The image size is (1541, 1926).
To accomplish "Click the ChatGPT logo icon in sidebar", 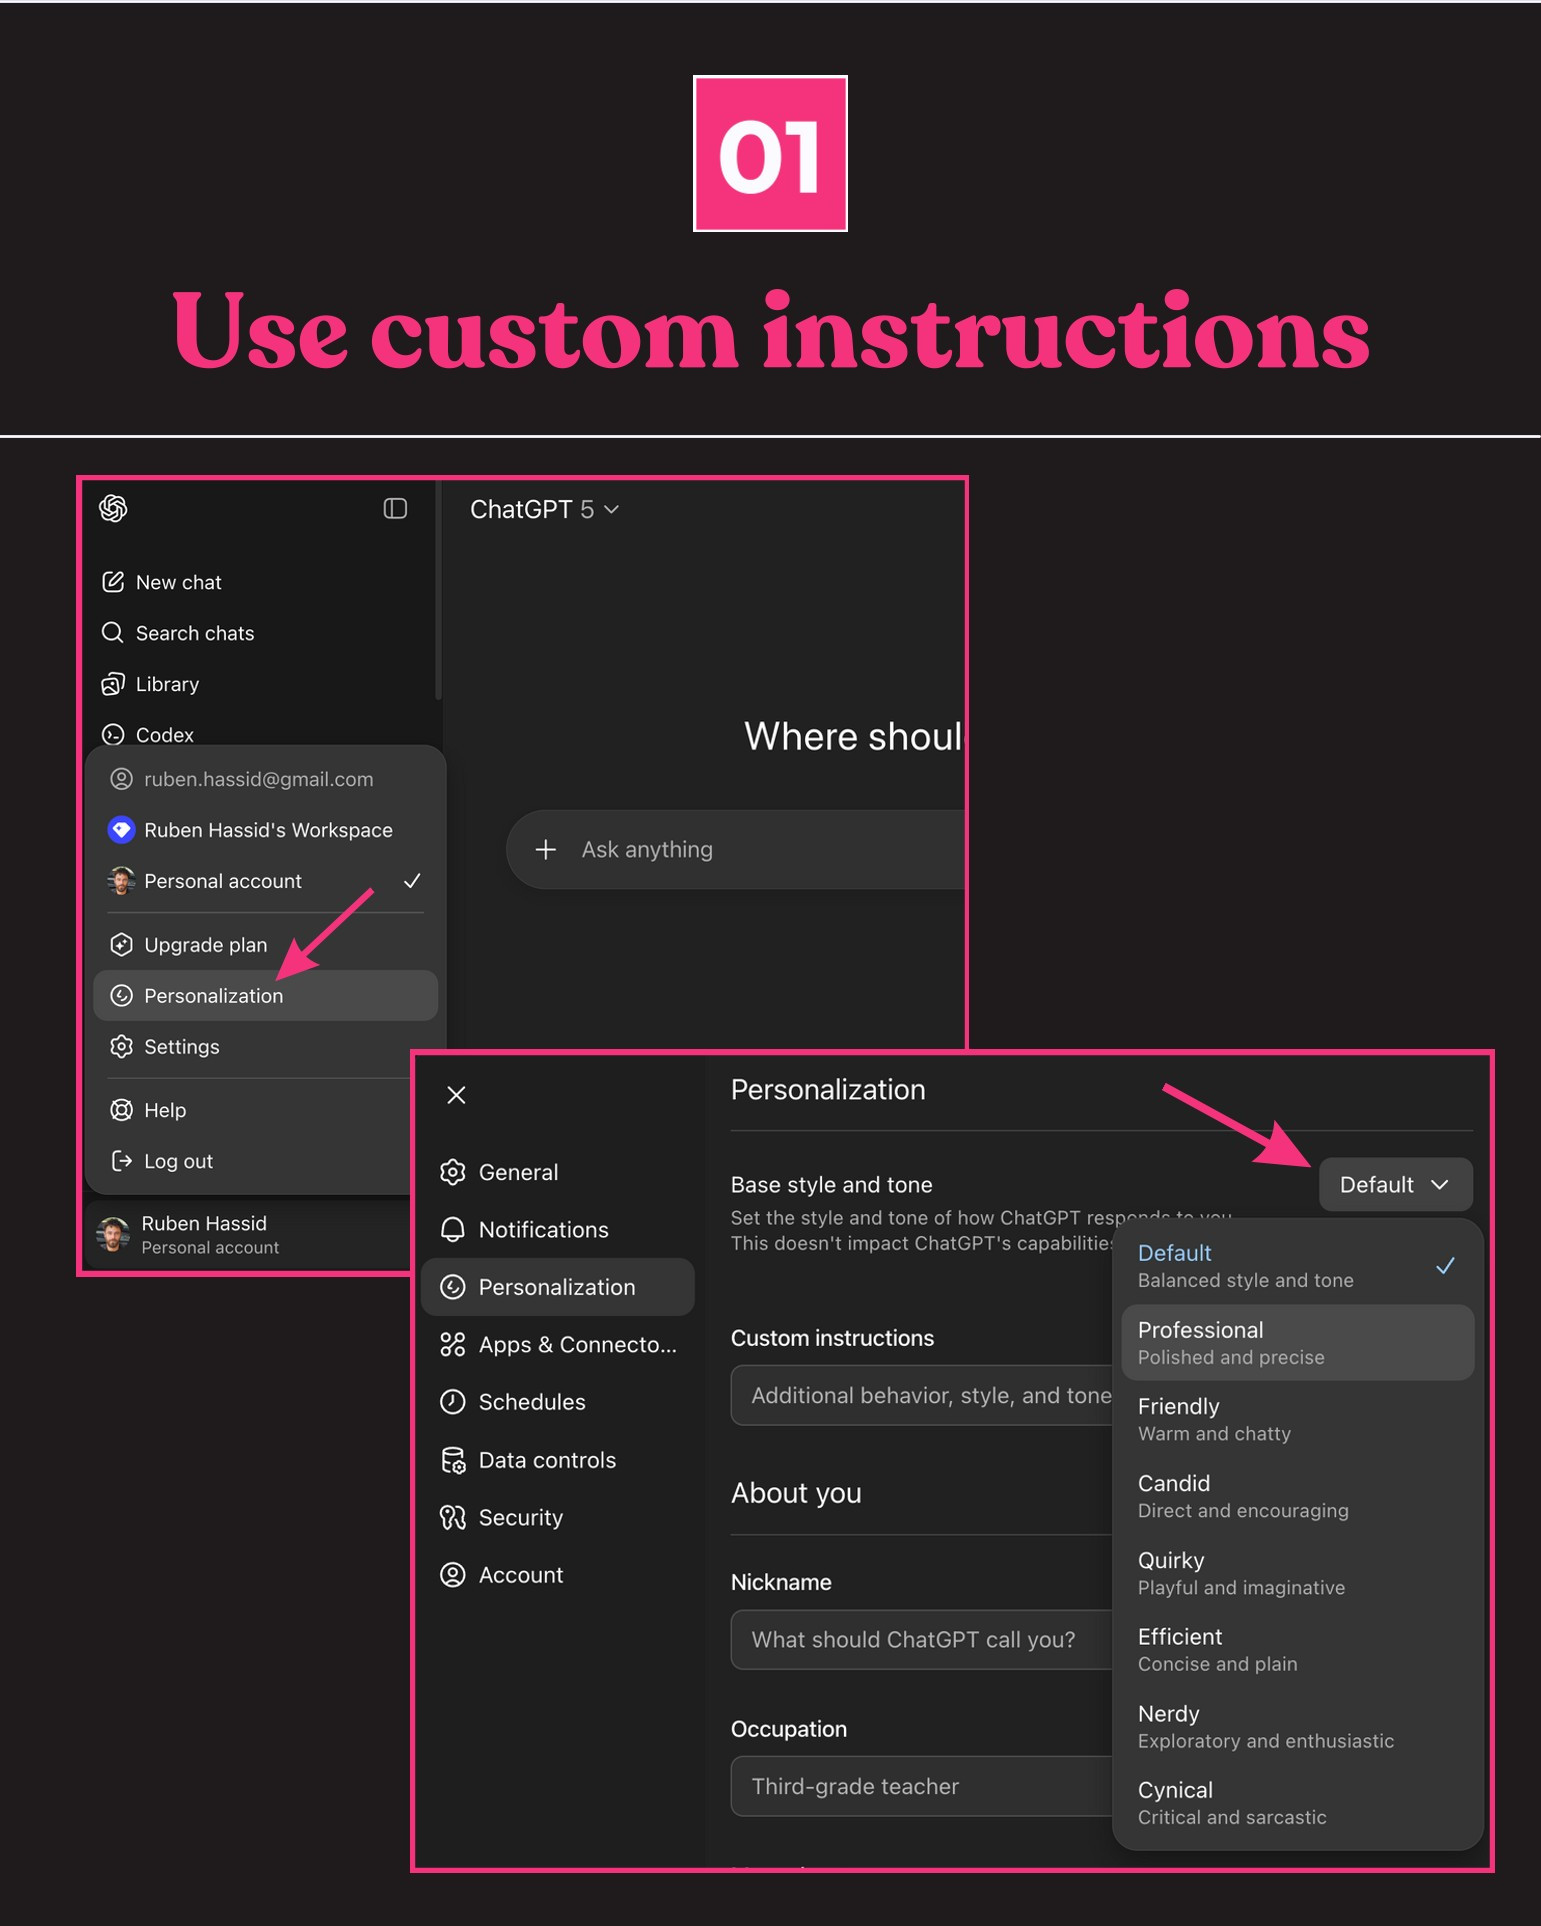I will pos(114,509).
